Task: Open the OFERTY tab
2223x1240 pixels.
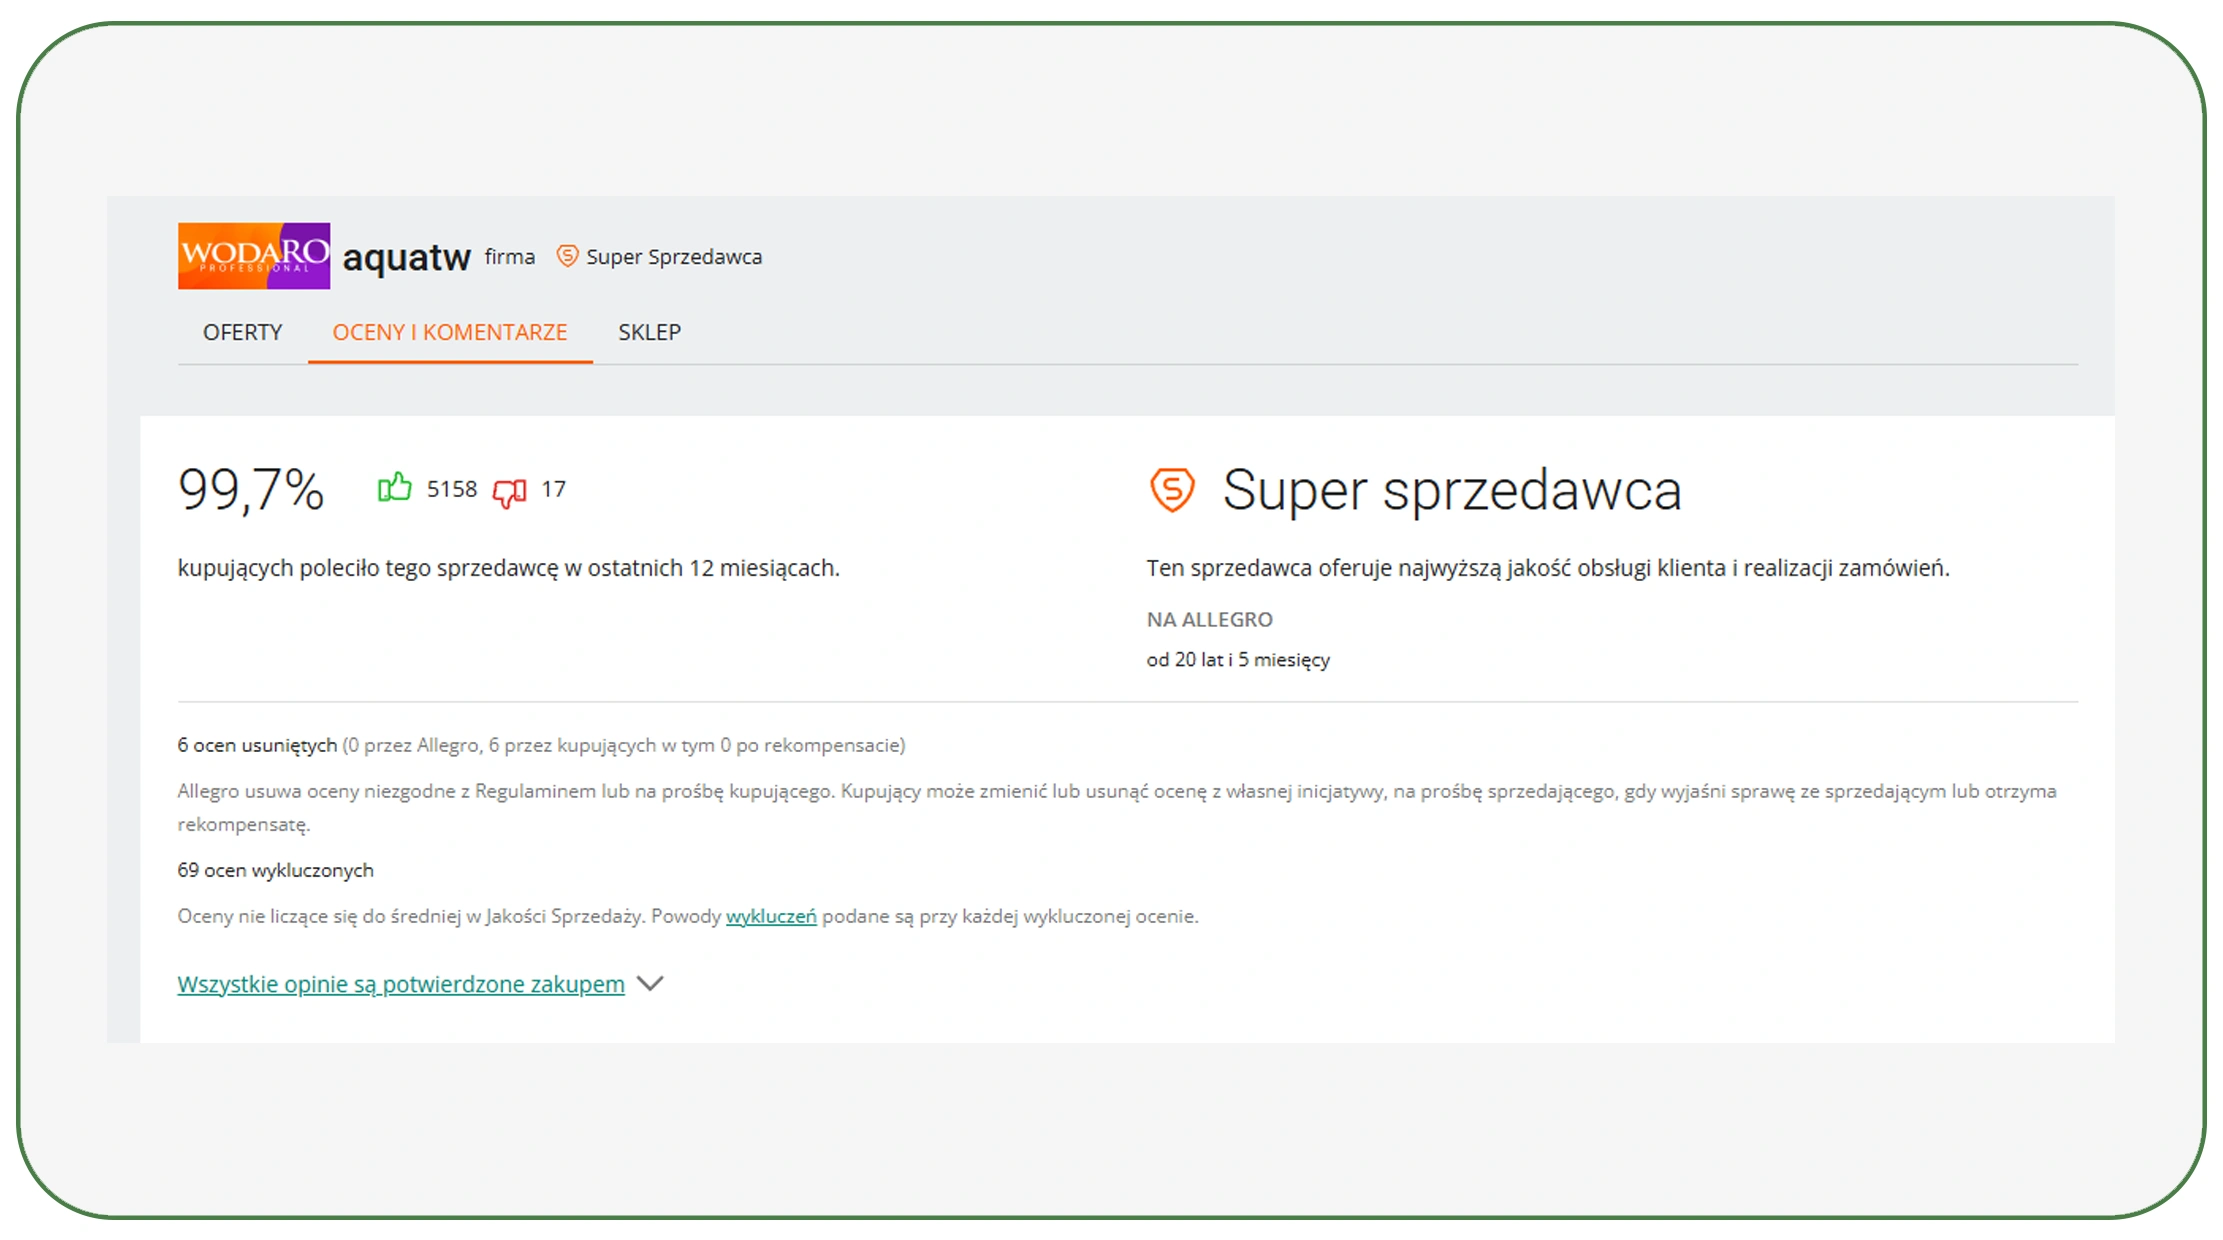Action: coord(242,332)
